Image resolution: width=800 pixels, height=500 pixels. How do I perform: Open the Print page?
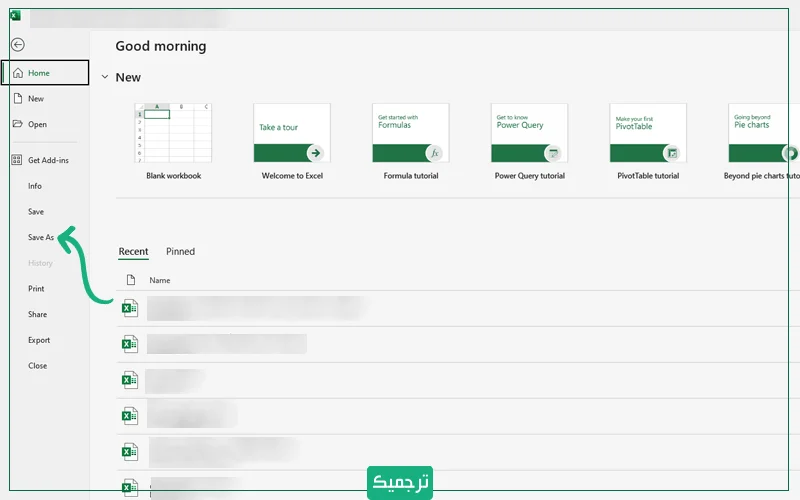36,288
